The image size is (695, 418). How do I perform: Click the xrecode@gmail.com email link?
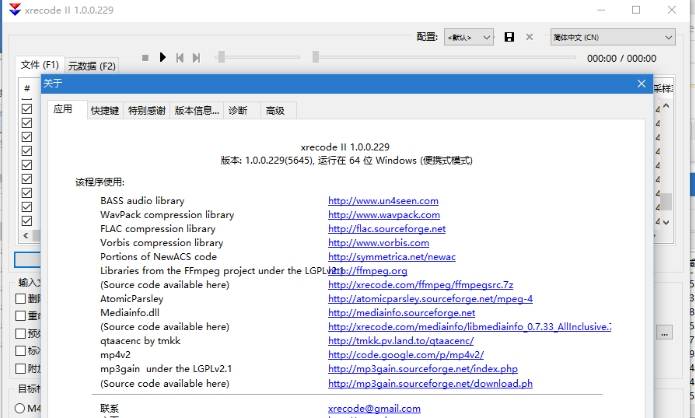[x=374, y=409]
